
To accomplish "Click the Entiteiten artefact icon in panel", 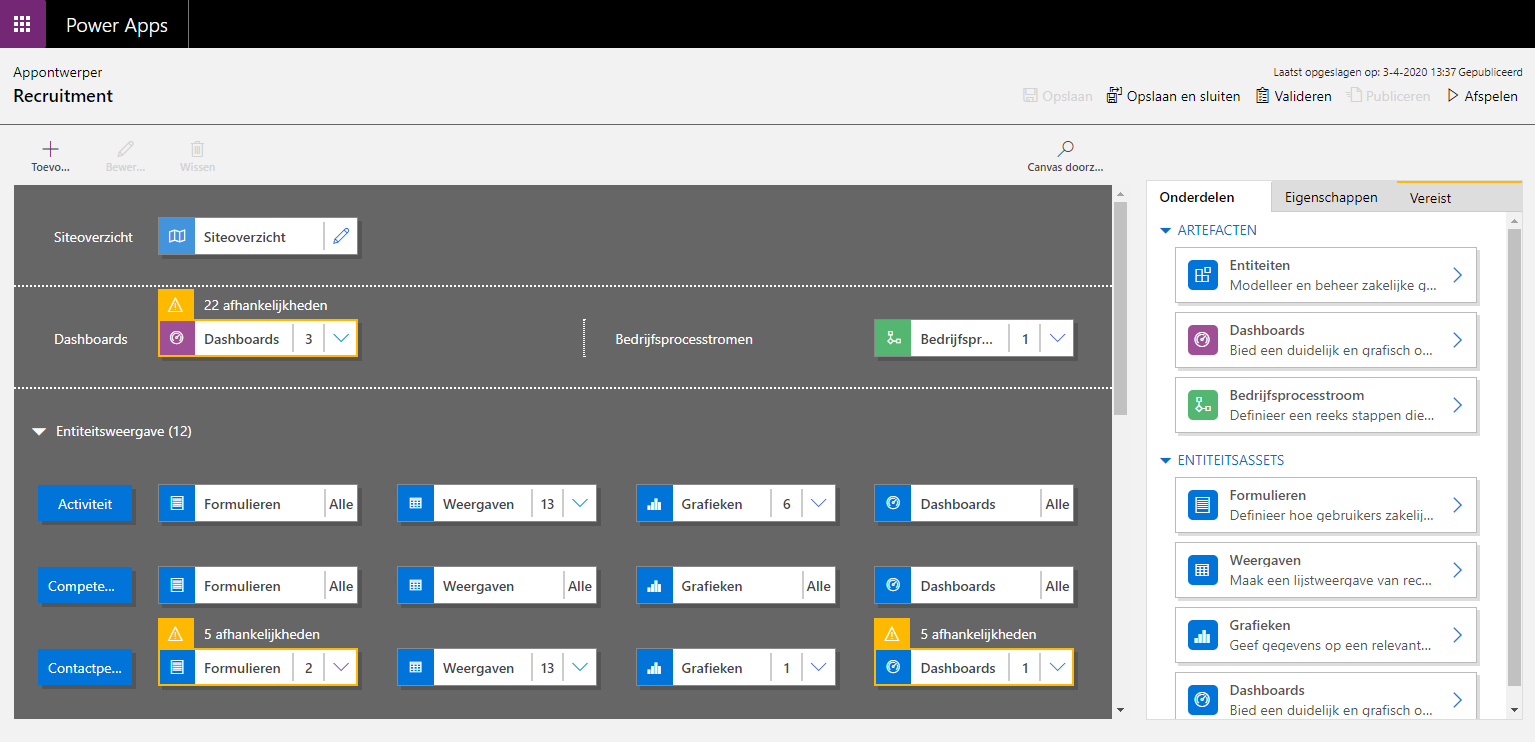I will pyautogui.click(x=1203, y=275).
